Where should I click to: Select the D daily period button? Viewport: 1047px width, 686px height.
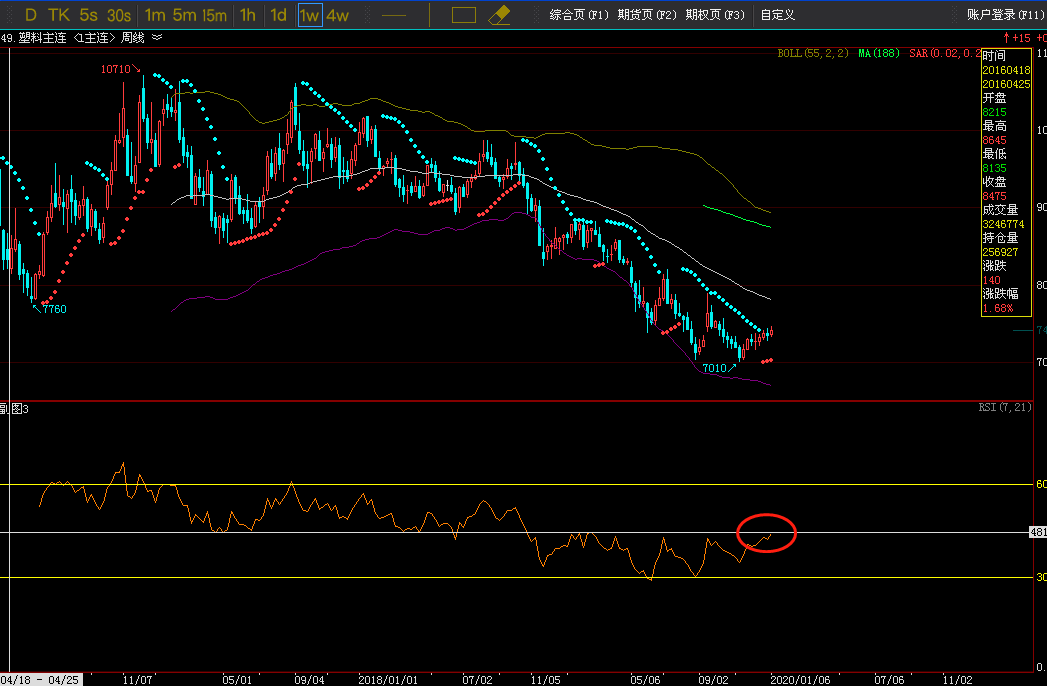30,15
